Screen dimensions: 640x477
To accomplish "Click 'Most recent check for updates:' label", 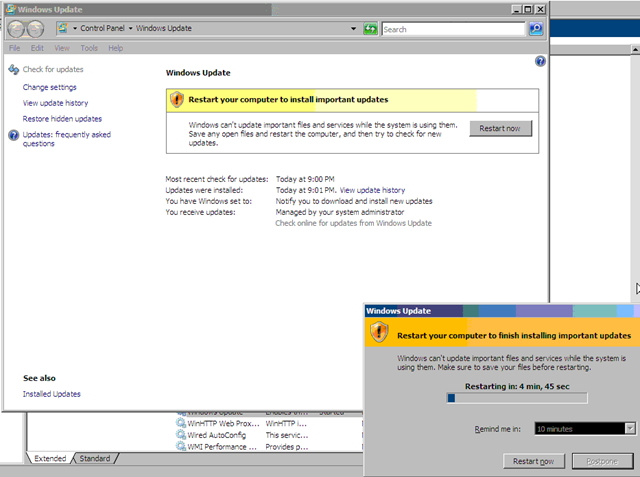I will coord(217,179).
